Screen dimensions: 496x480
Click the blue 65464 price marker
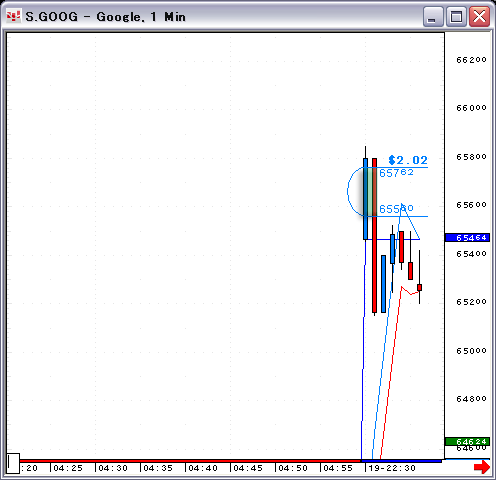(467, 238)
